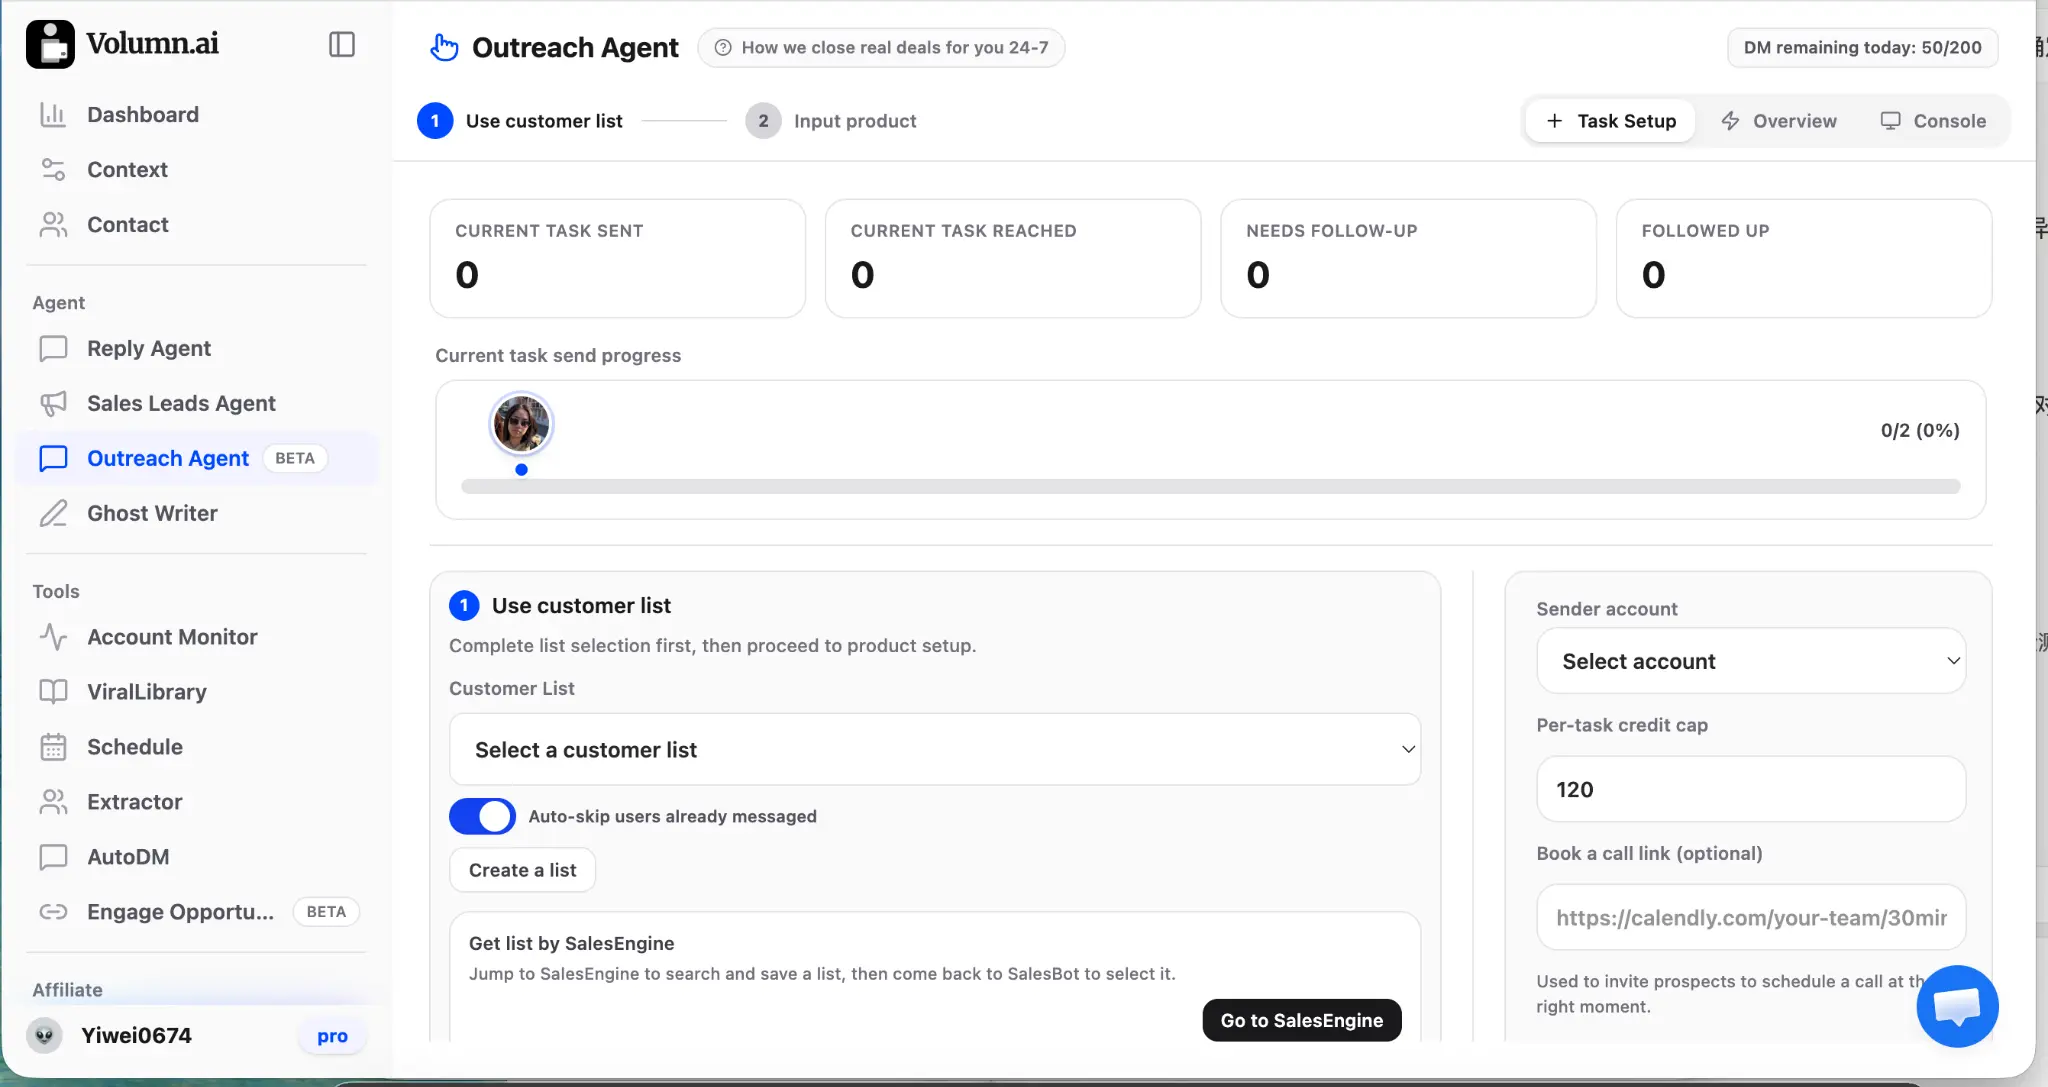Click the Book a call link field
Viewport: 2048px width, 1087px height.
[1751, 917]
